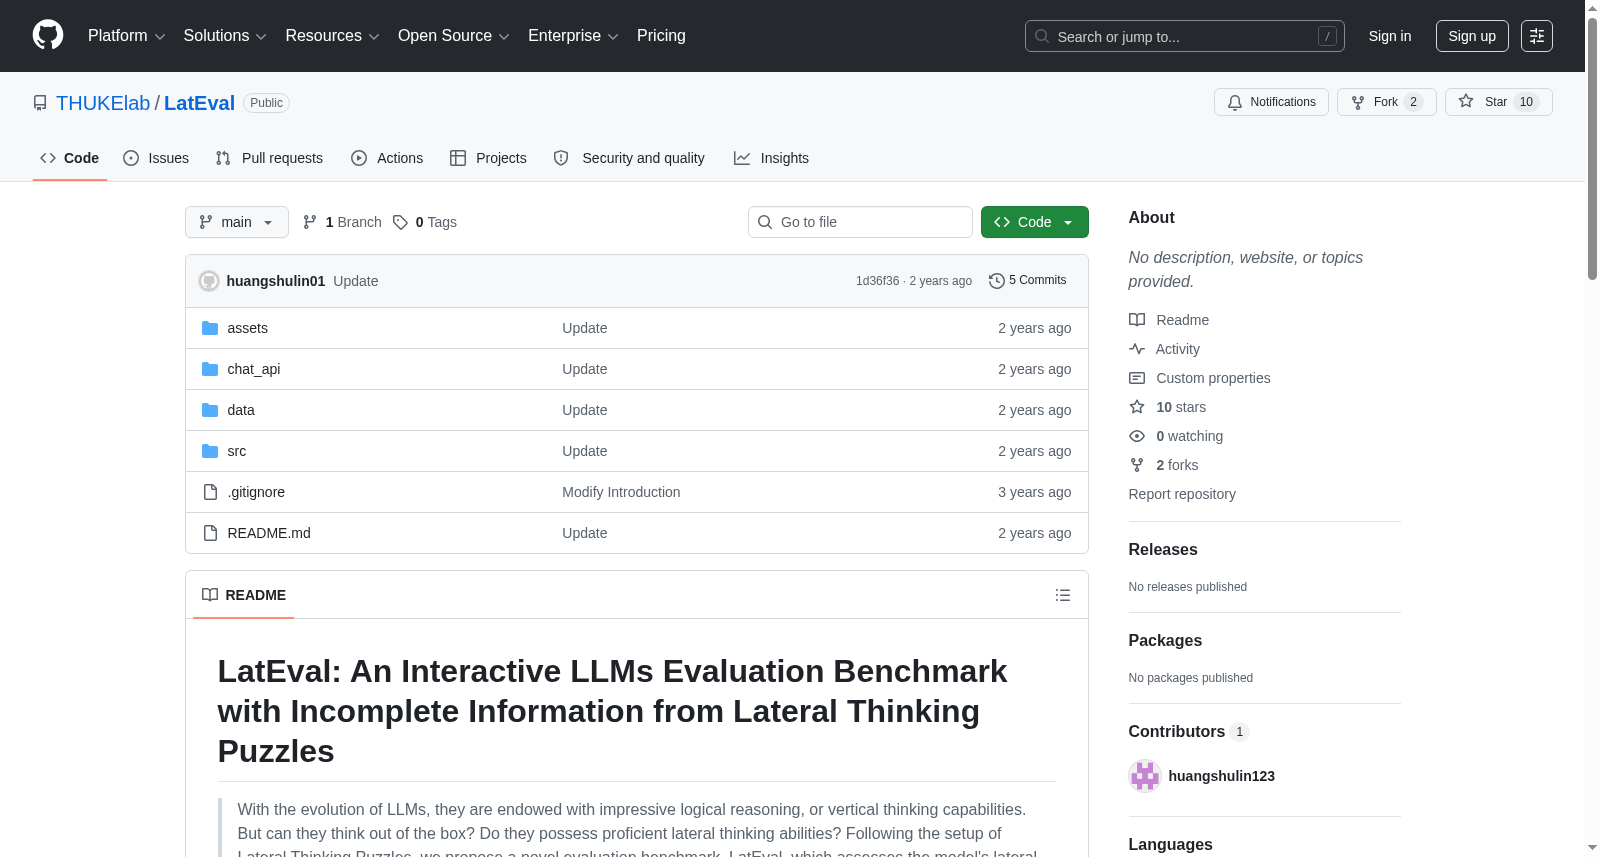Expand the Solutions menu
The image size is (1600, 857).
point(225,36)
